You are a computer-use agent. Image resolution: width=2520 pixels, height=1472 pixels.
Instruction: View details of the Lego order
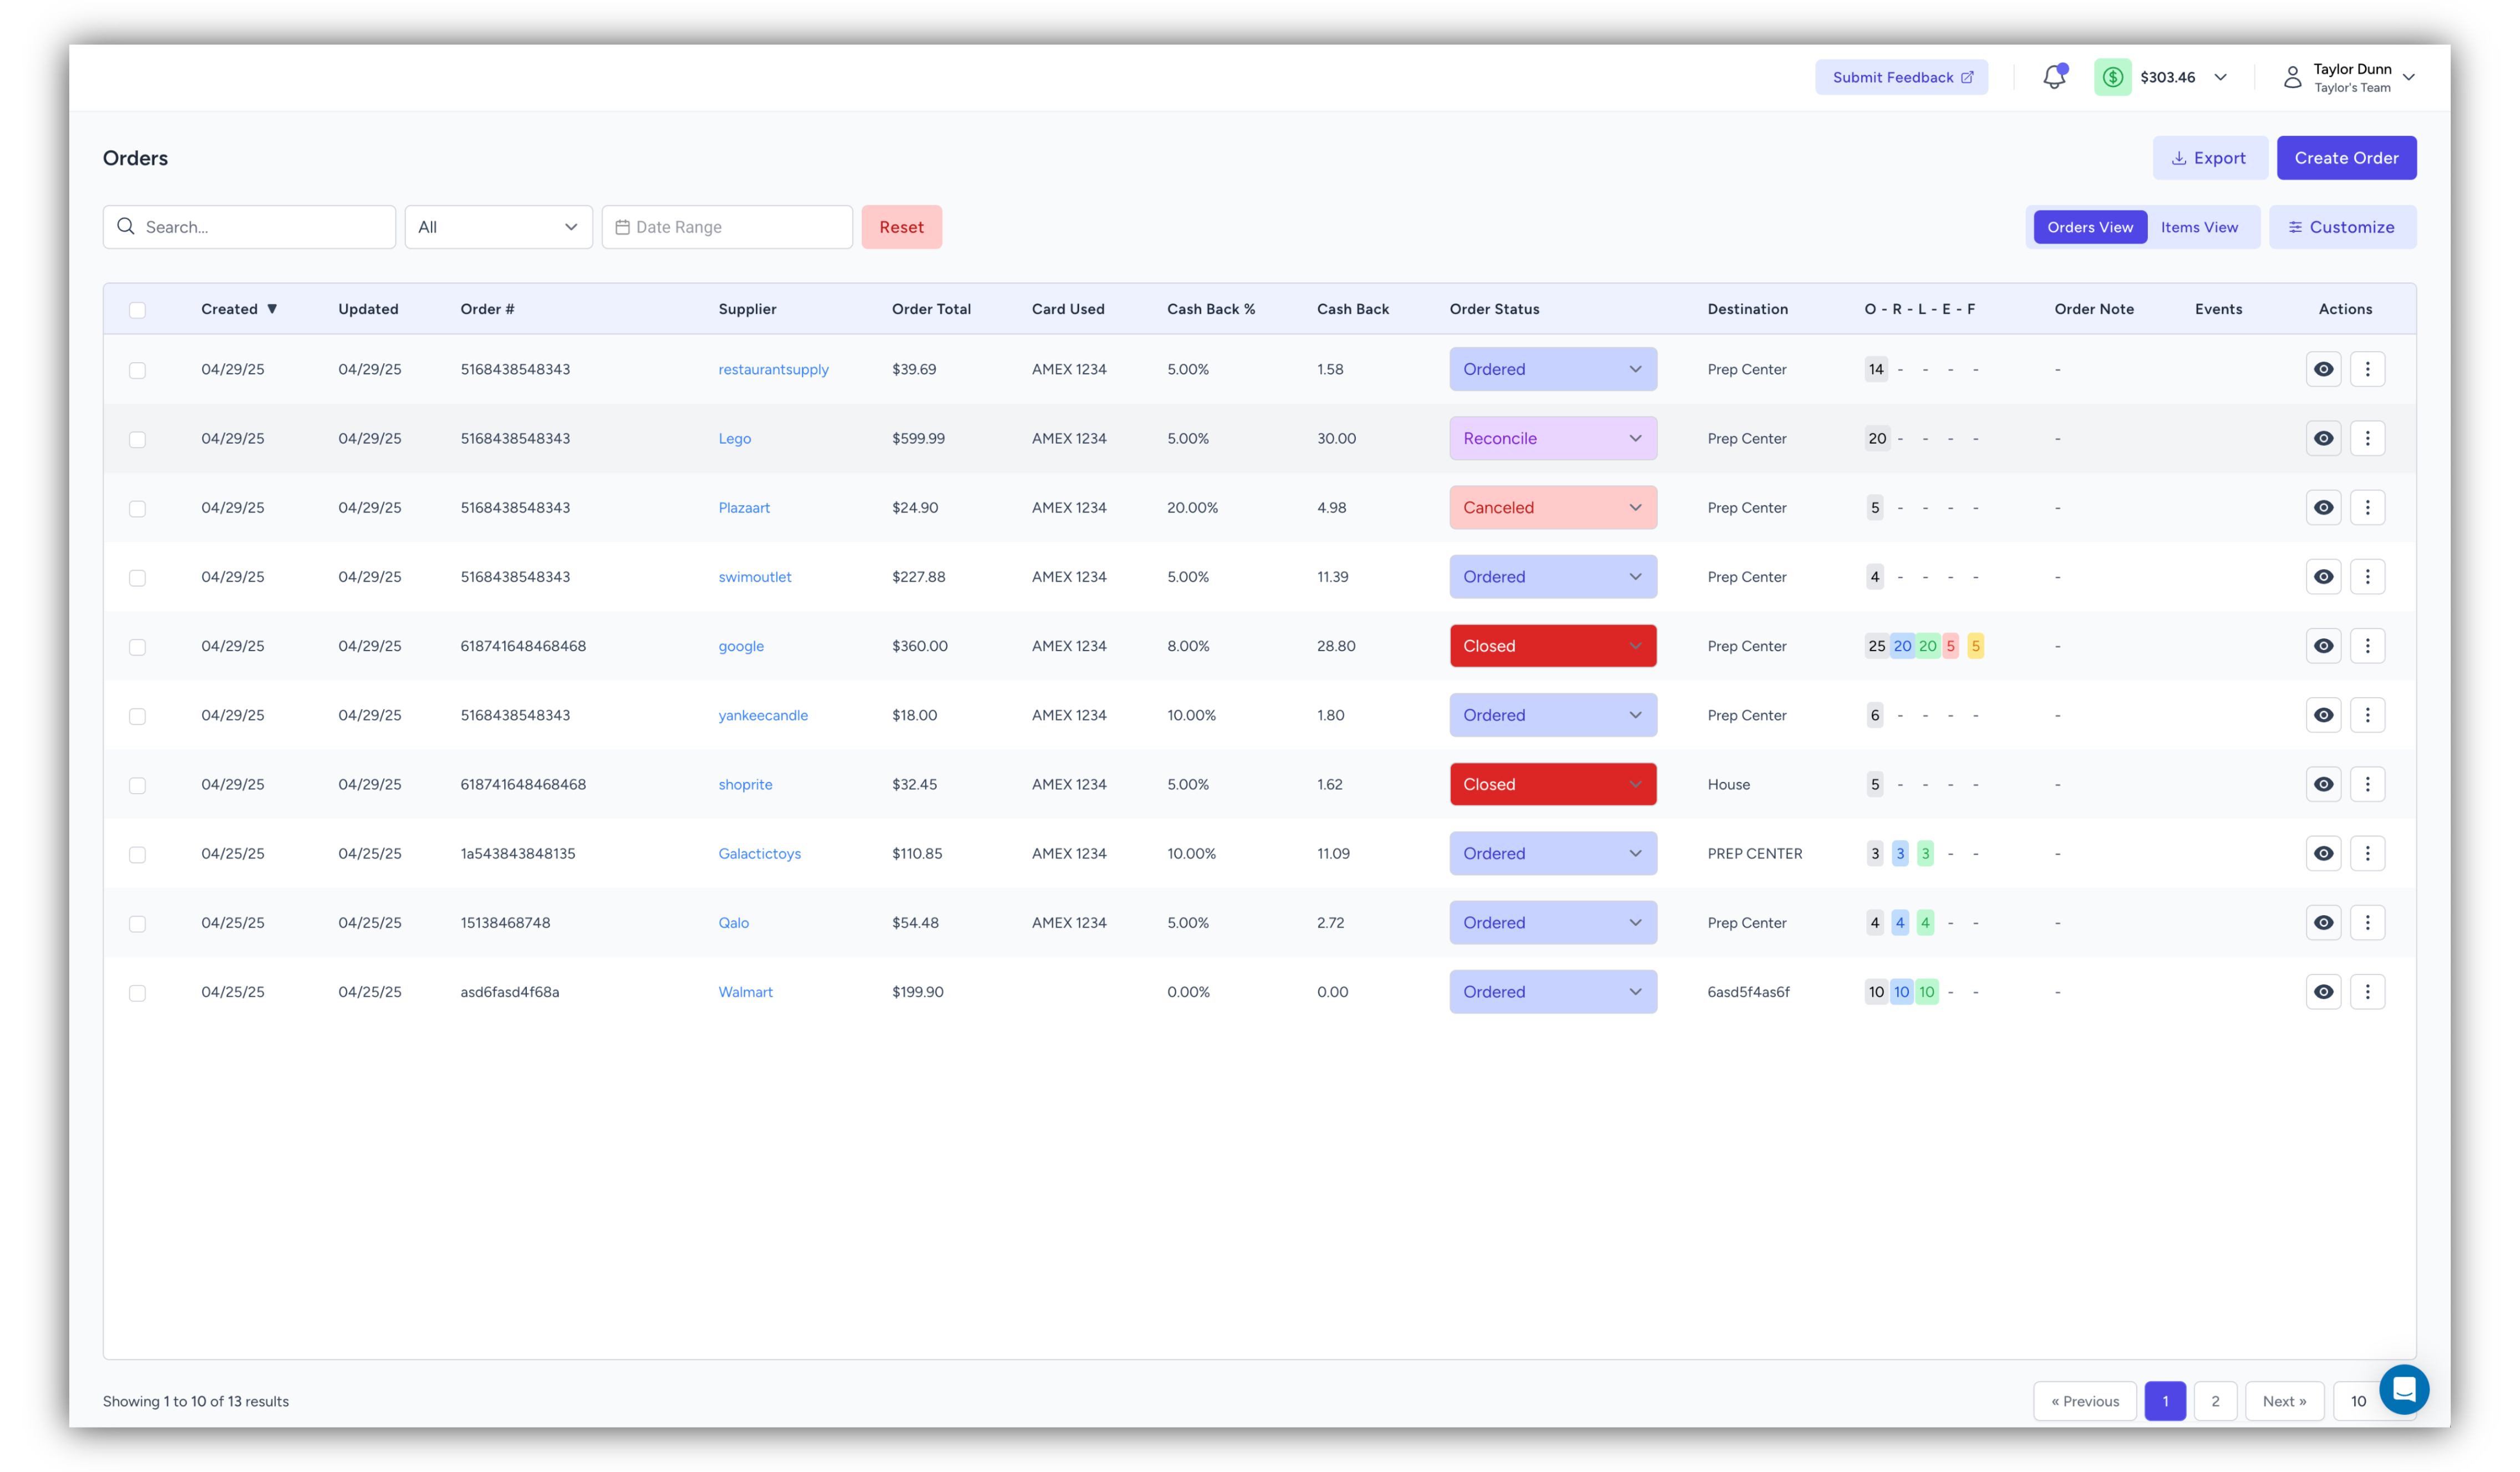tap(2323, 438)
